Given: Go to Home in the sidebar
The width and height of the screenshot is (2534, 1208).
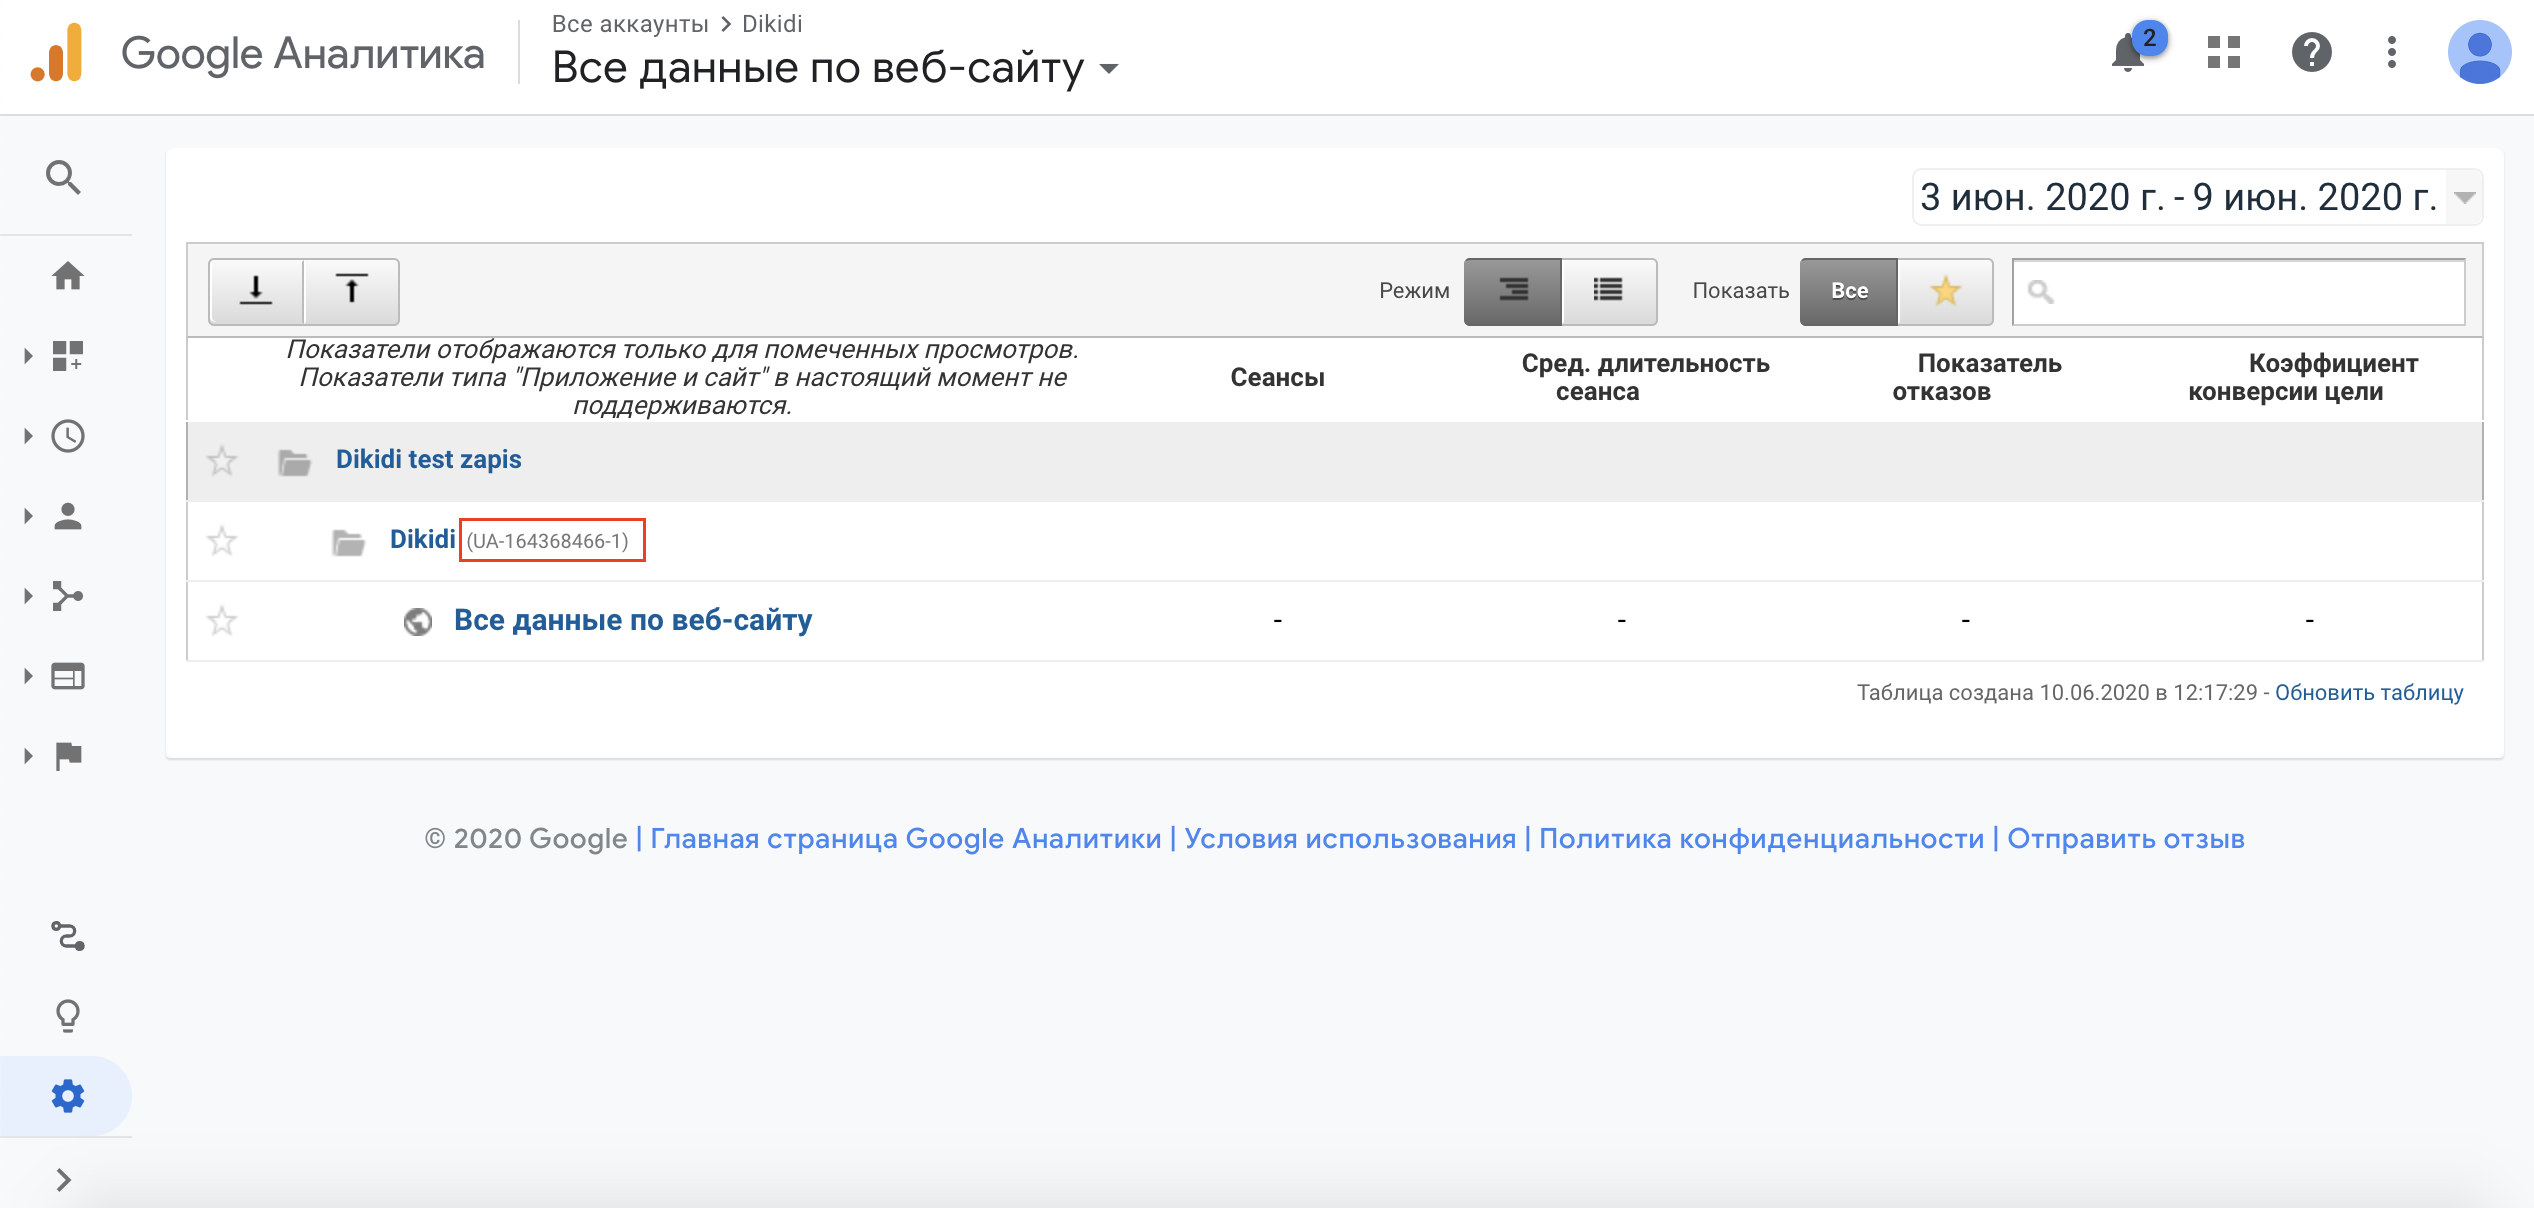Looking at the screenshot, I should point(67,275).
